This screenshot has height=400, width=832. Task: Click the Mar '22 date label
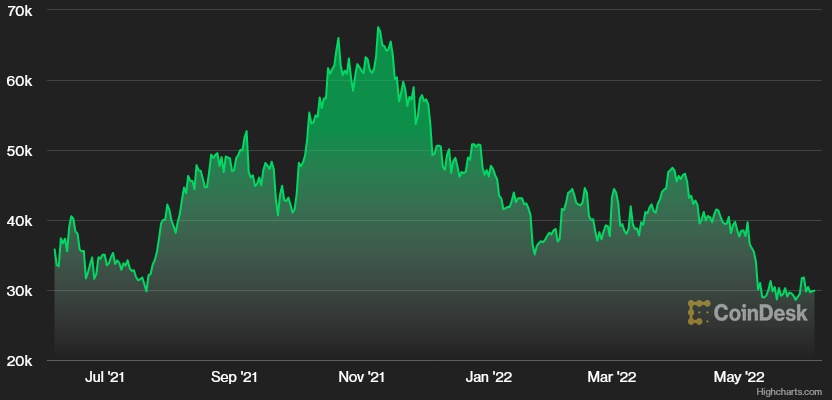[x=612, y=377]
